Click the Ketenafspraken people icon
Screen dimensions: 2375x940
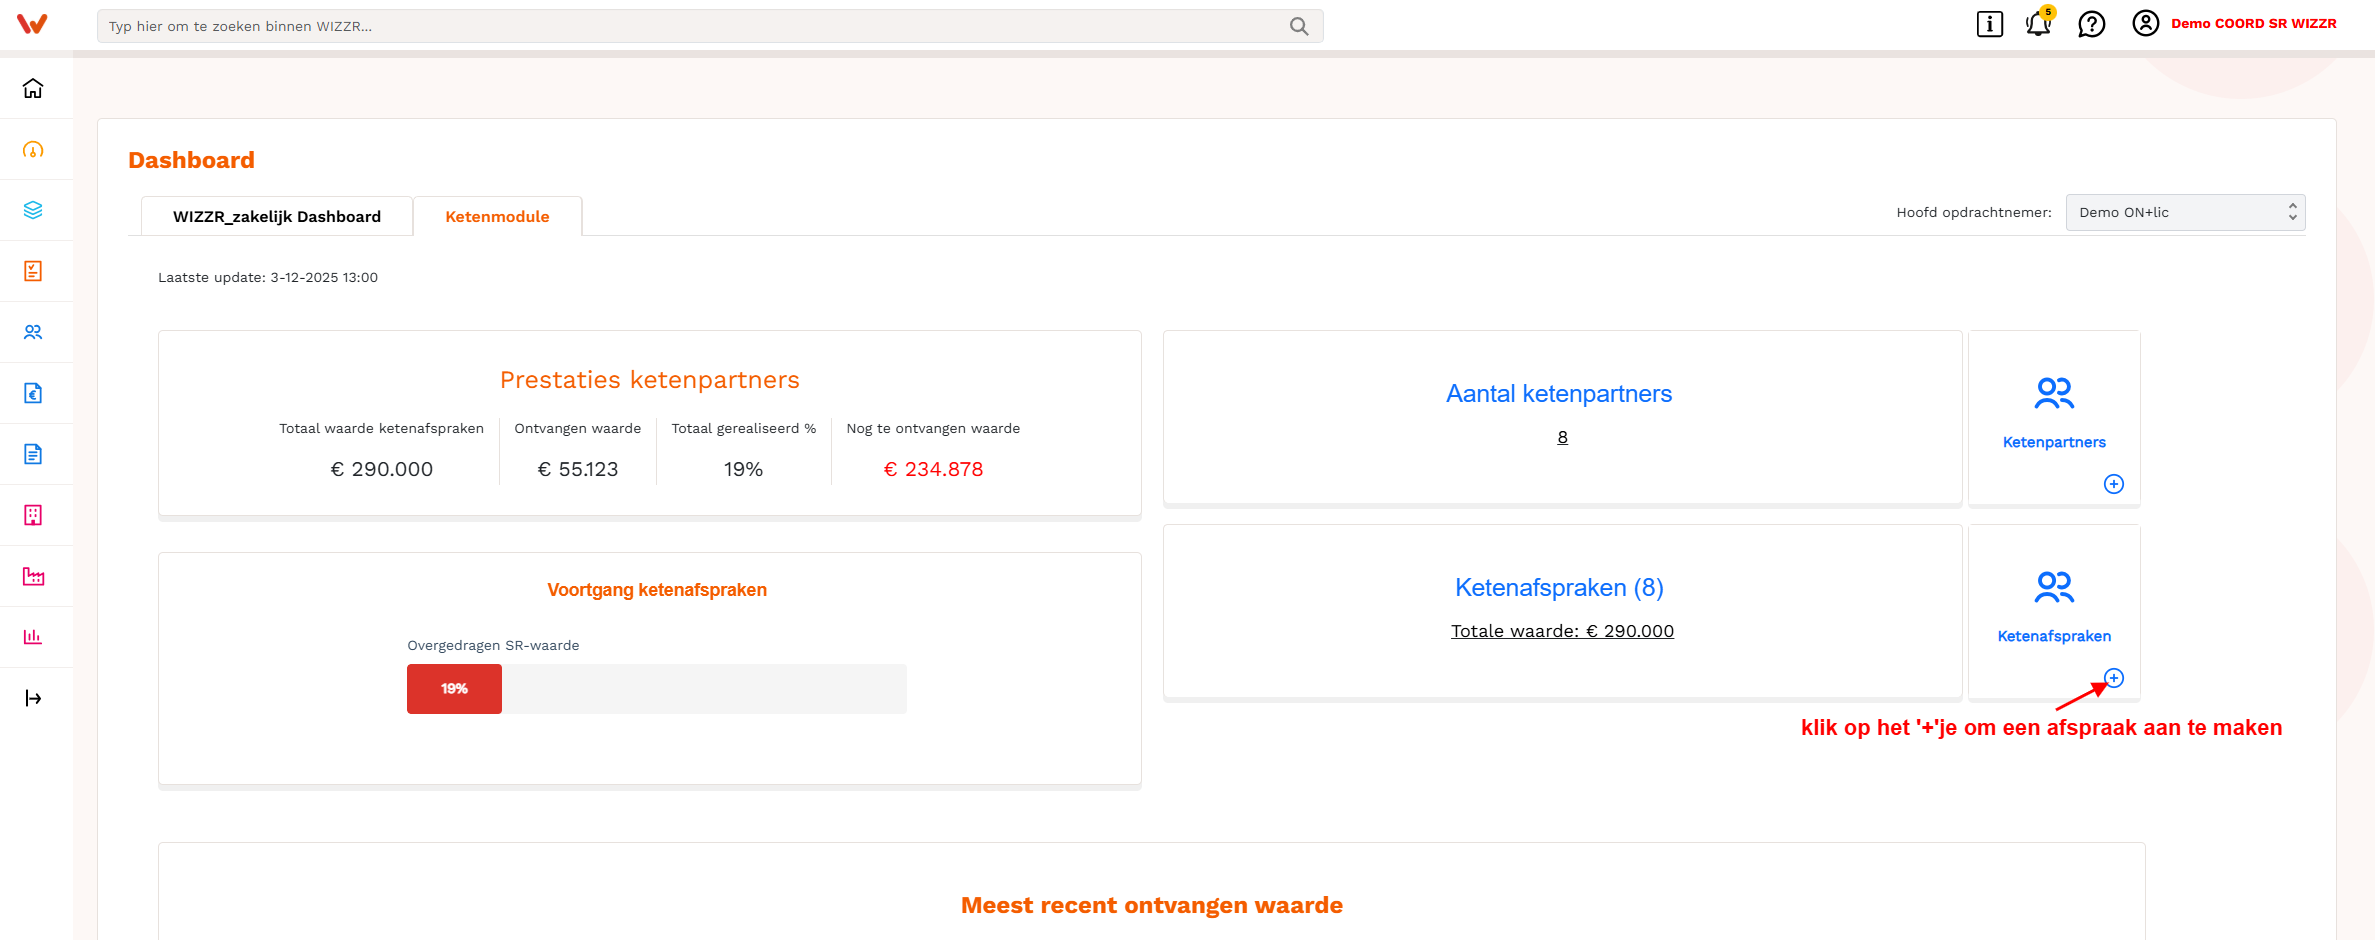[x=2054, y=587]
